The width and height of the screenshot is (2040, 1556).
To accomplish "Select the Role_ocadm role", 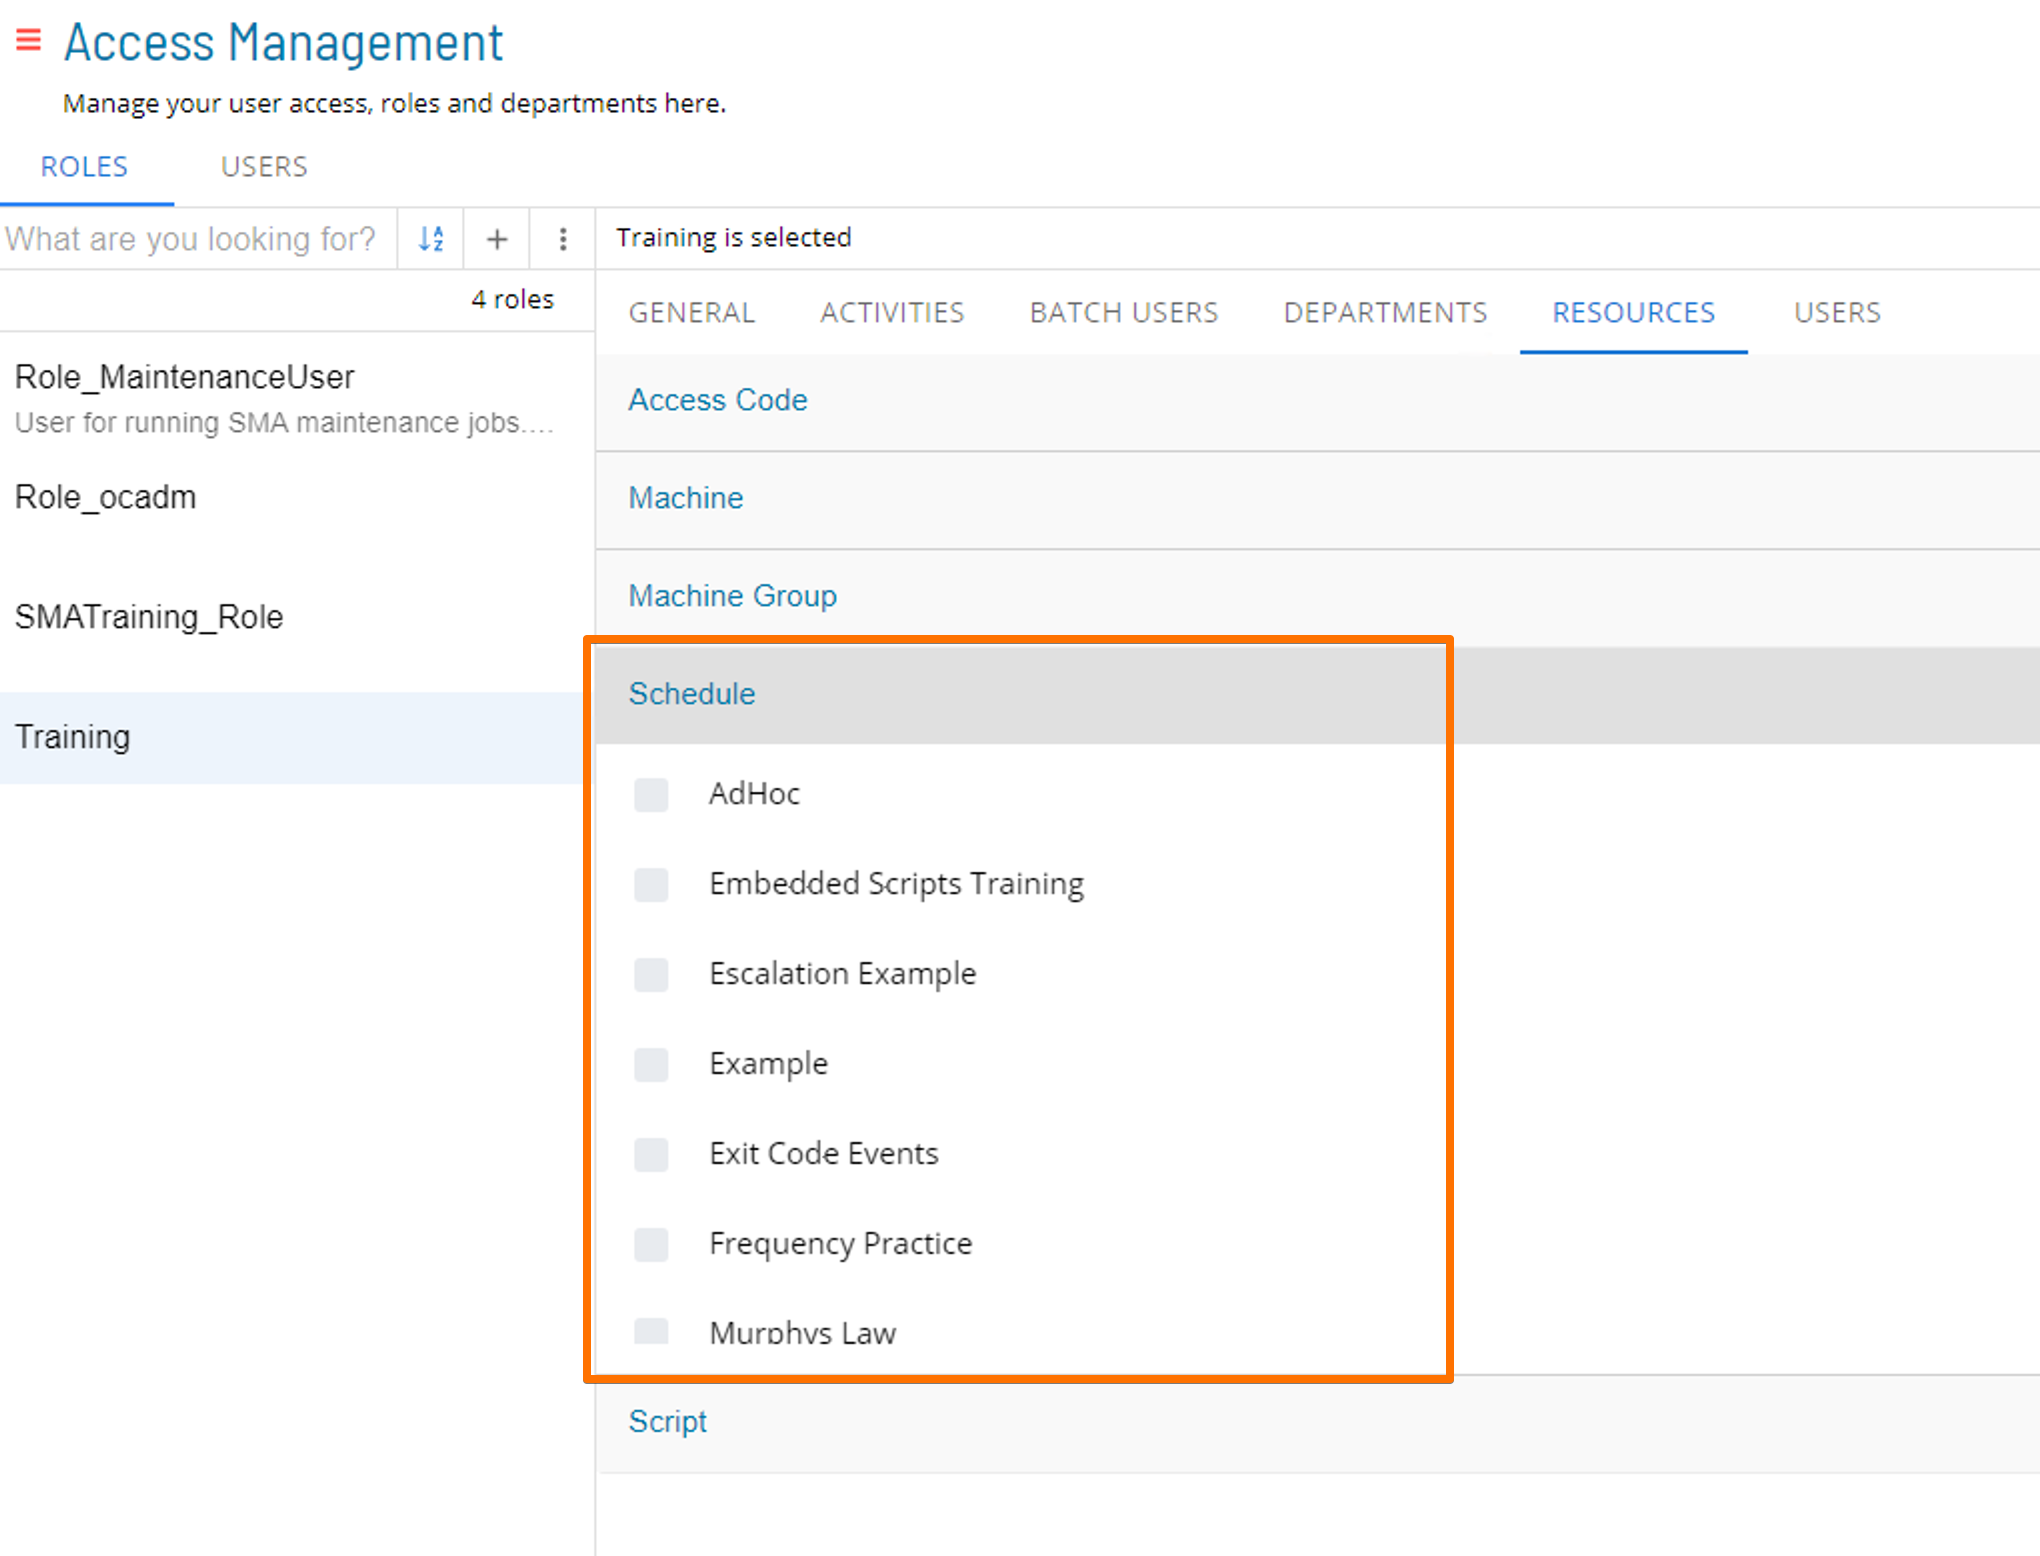I will [x=297, y=498].
